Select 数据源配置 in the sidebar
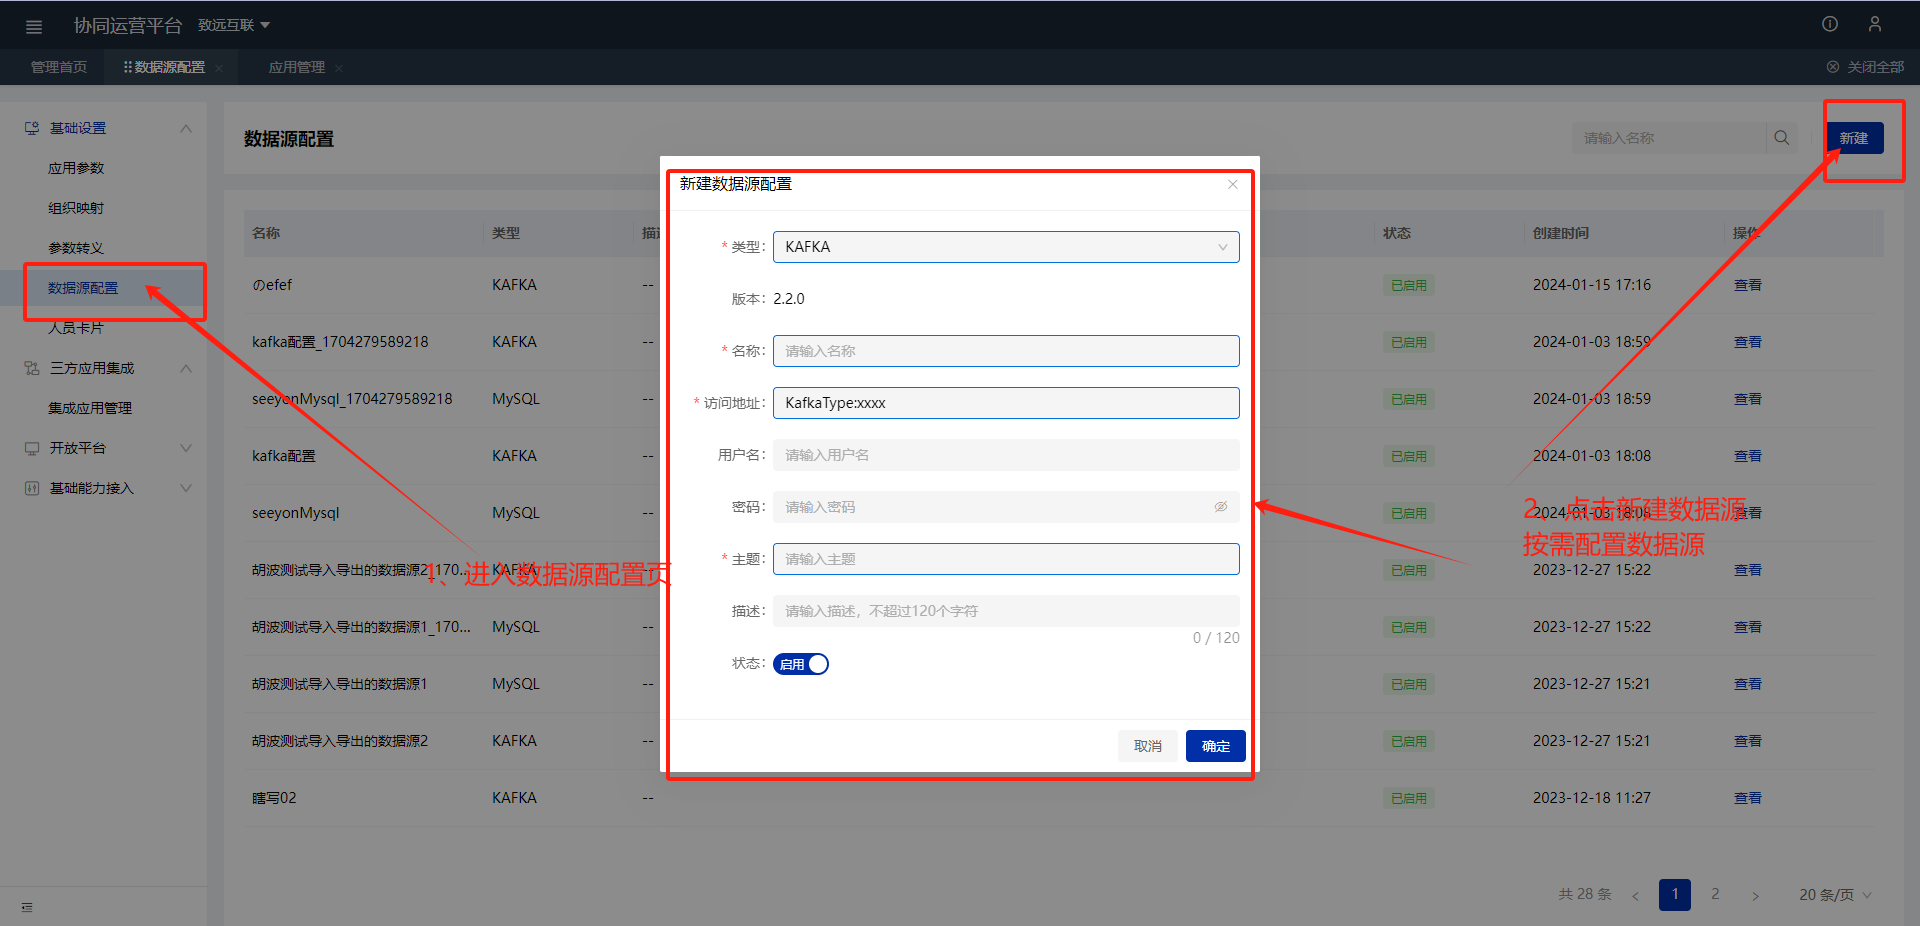The image size is (1920, 926). click(83, 288)
